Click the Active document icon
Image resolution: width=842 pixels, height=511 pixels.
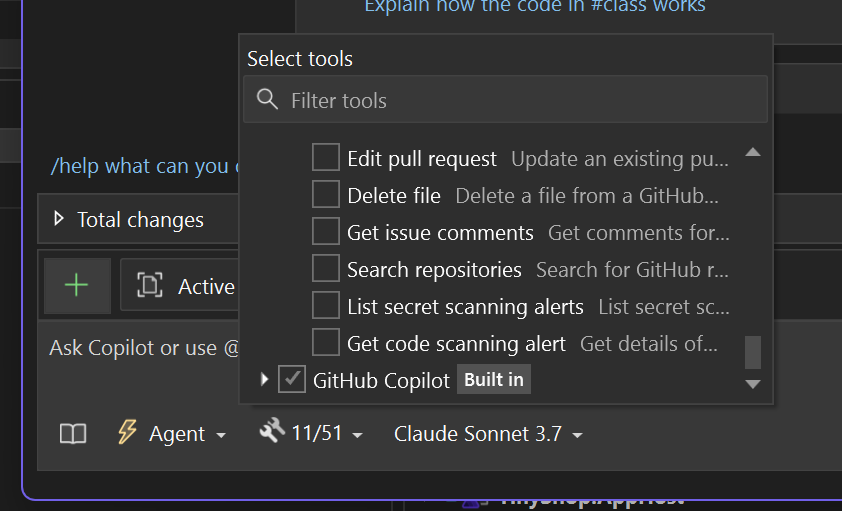150,287
